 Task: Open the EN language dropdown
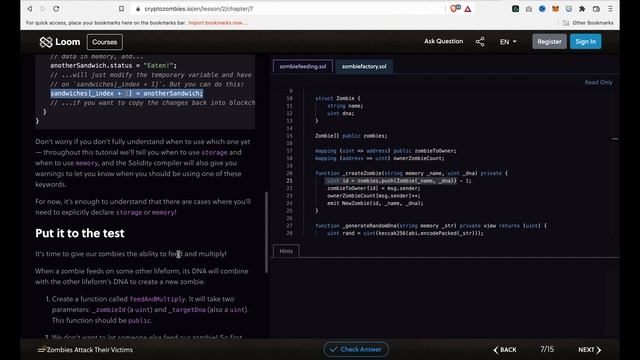(508, 42)
